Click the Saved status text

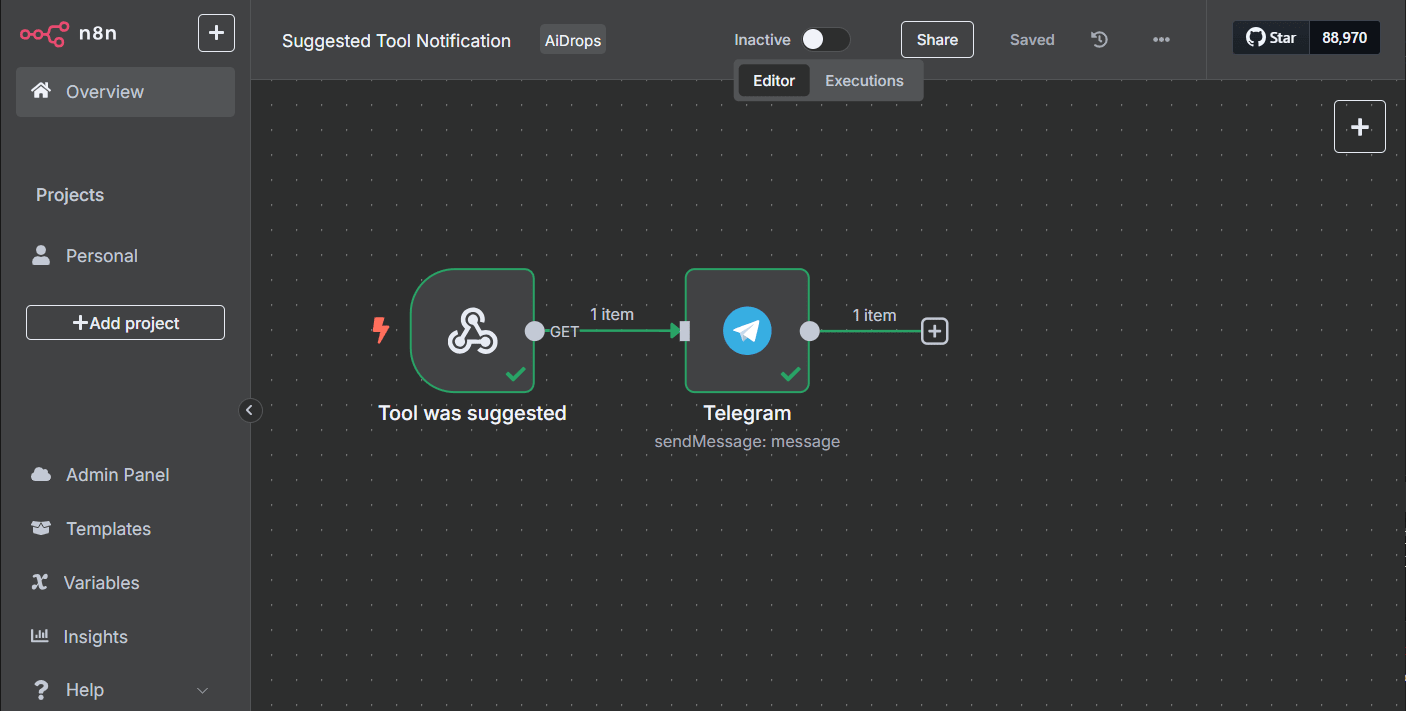pyautogui.click(x=1032, y=40)
